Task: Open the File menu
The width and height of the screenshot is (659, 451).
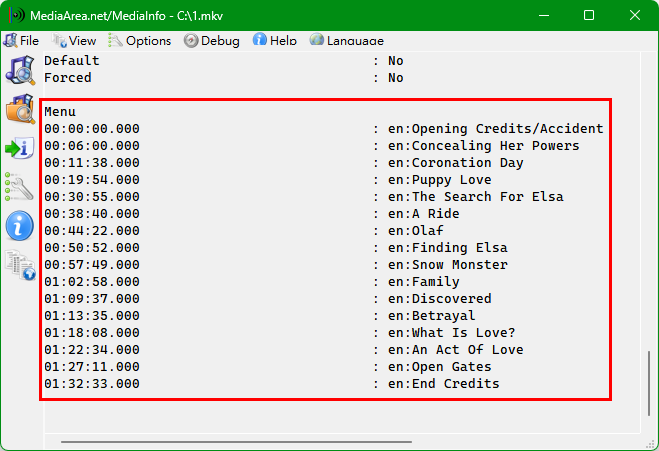Action: 21,41
